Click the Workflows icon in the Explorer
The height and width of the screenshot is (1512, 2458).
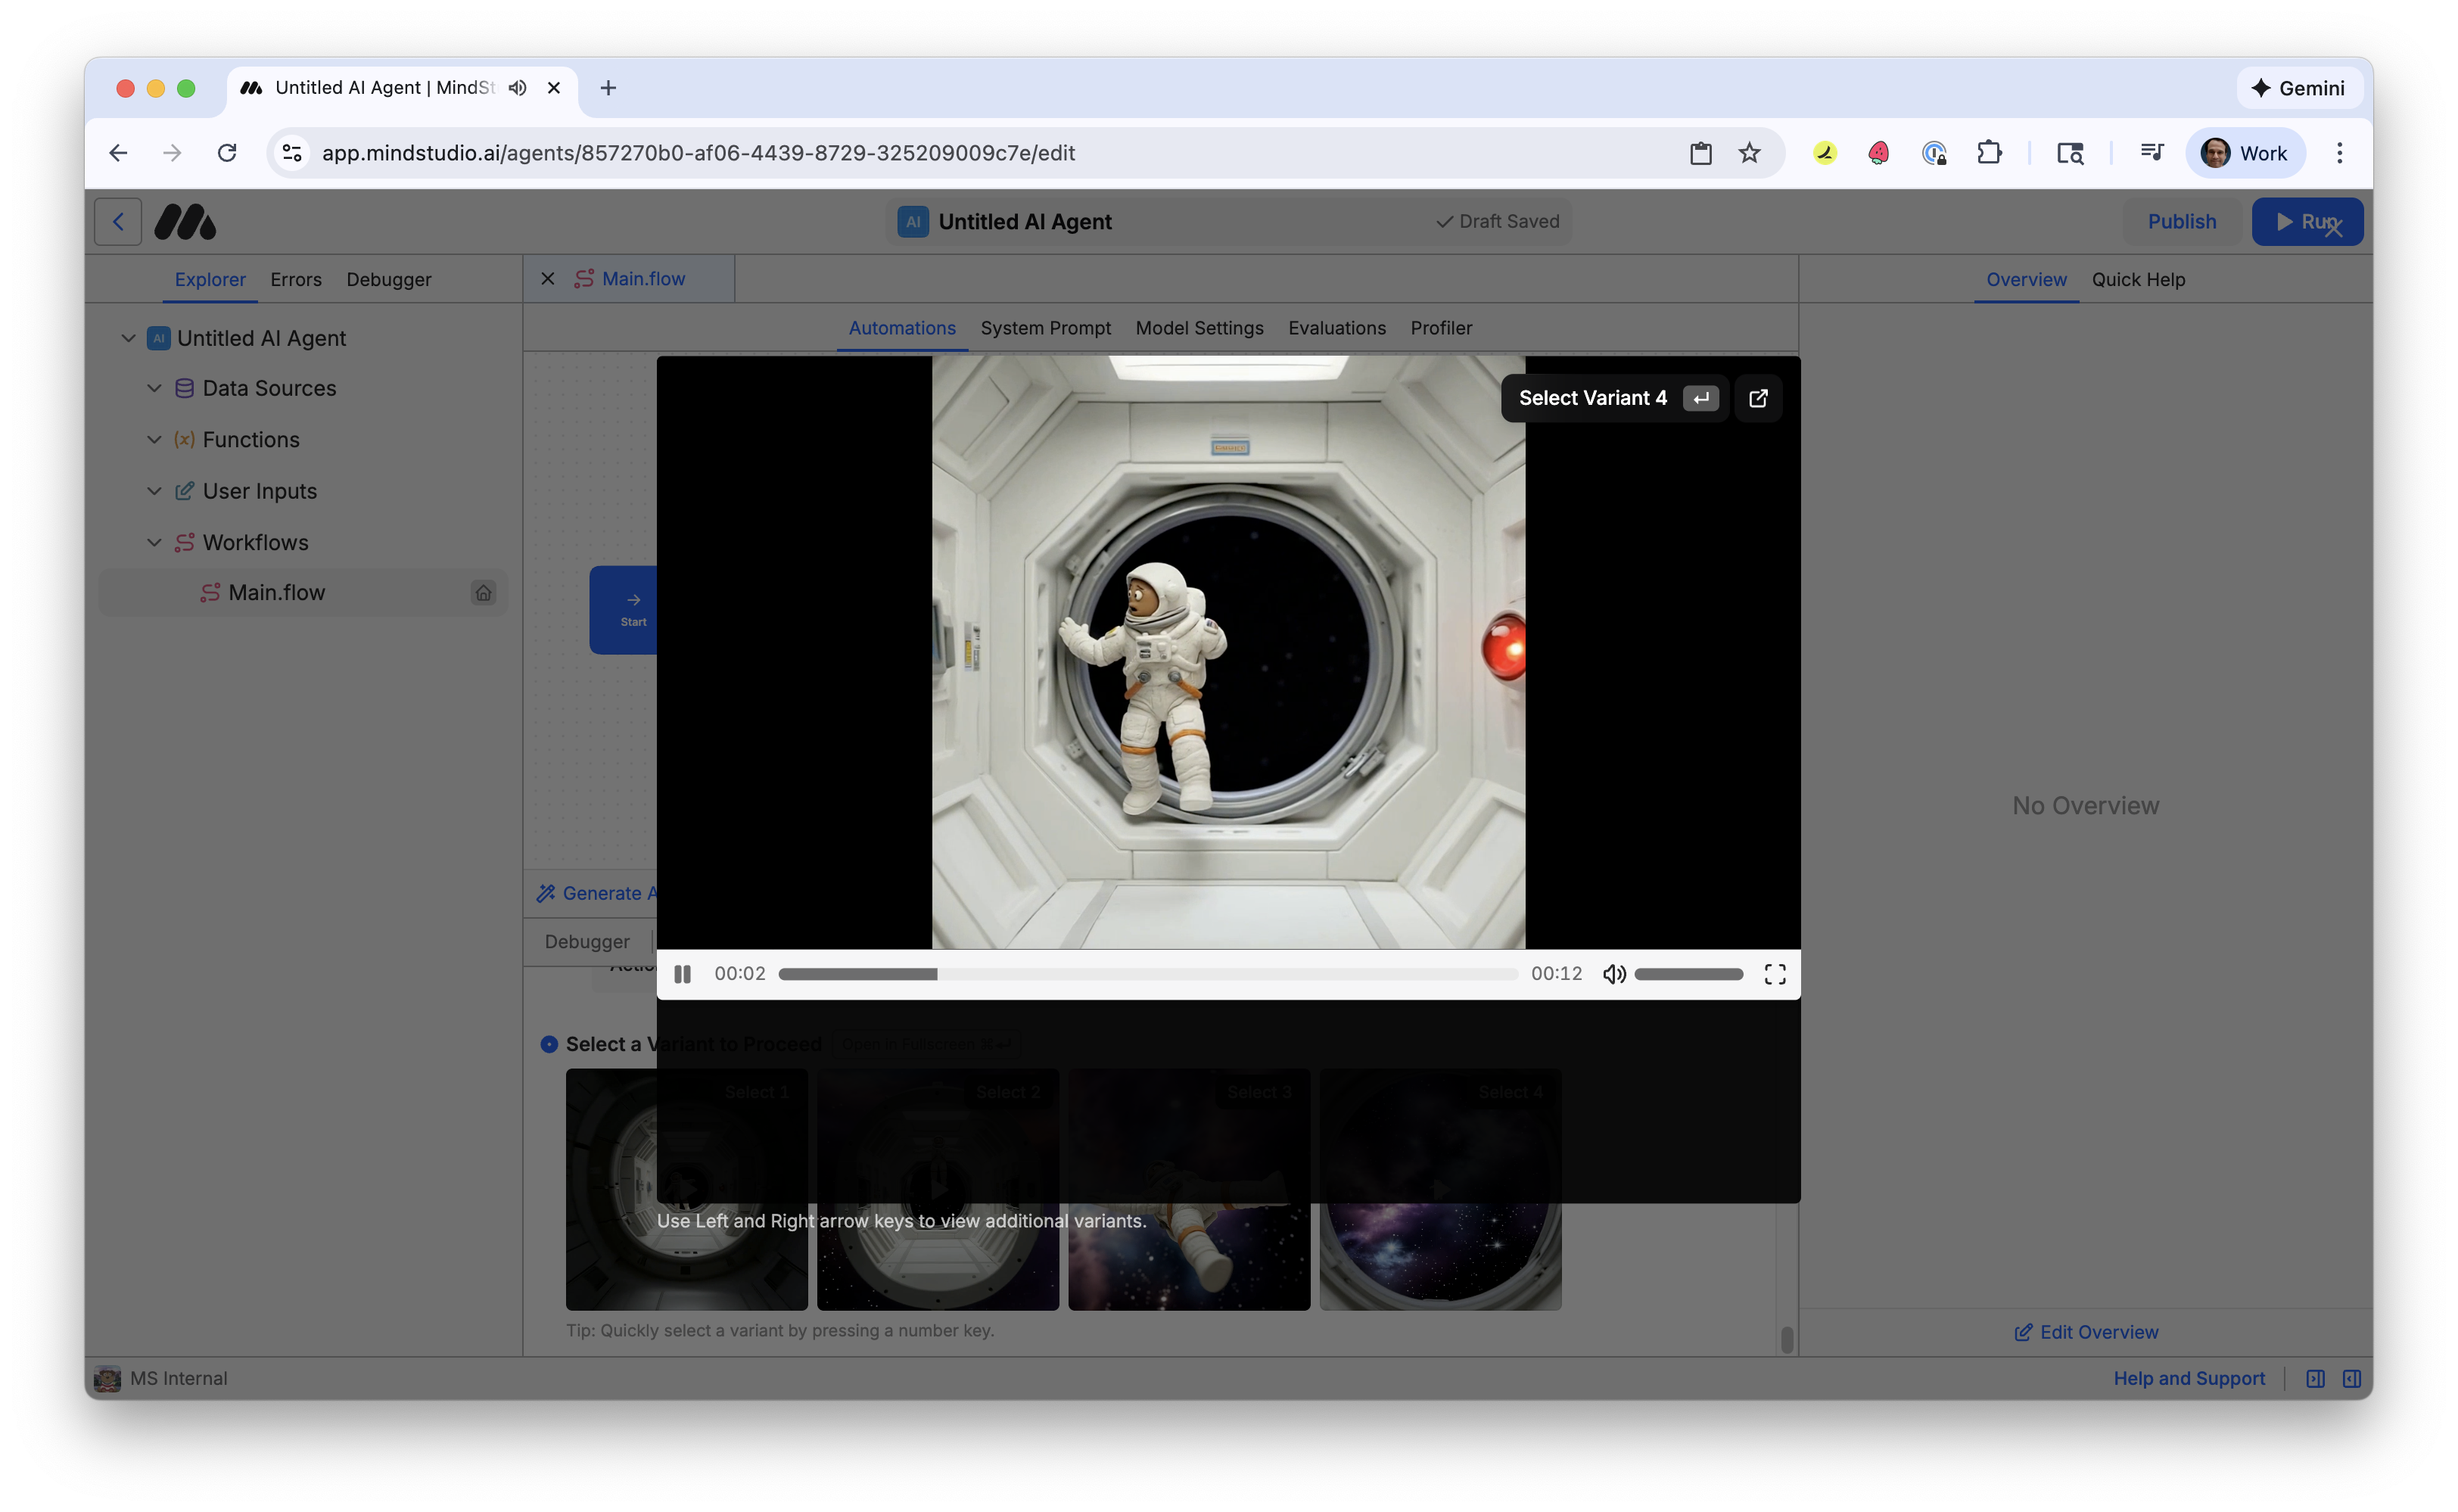184,542
